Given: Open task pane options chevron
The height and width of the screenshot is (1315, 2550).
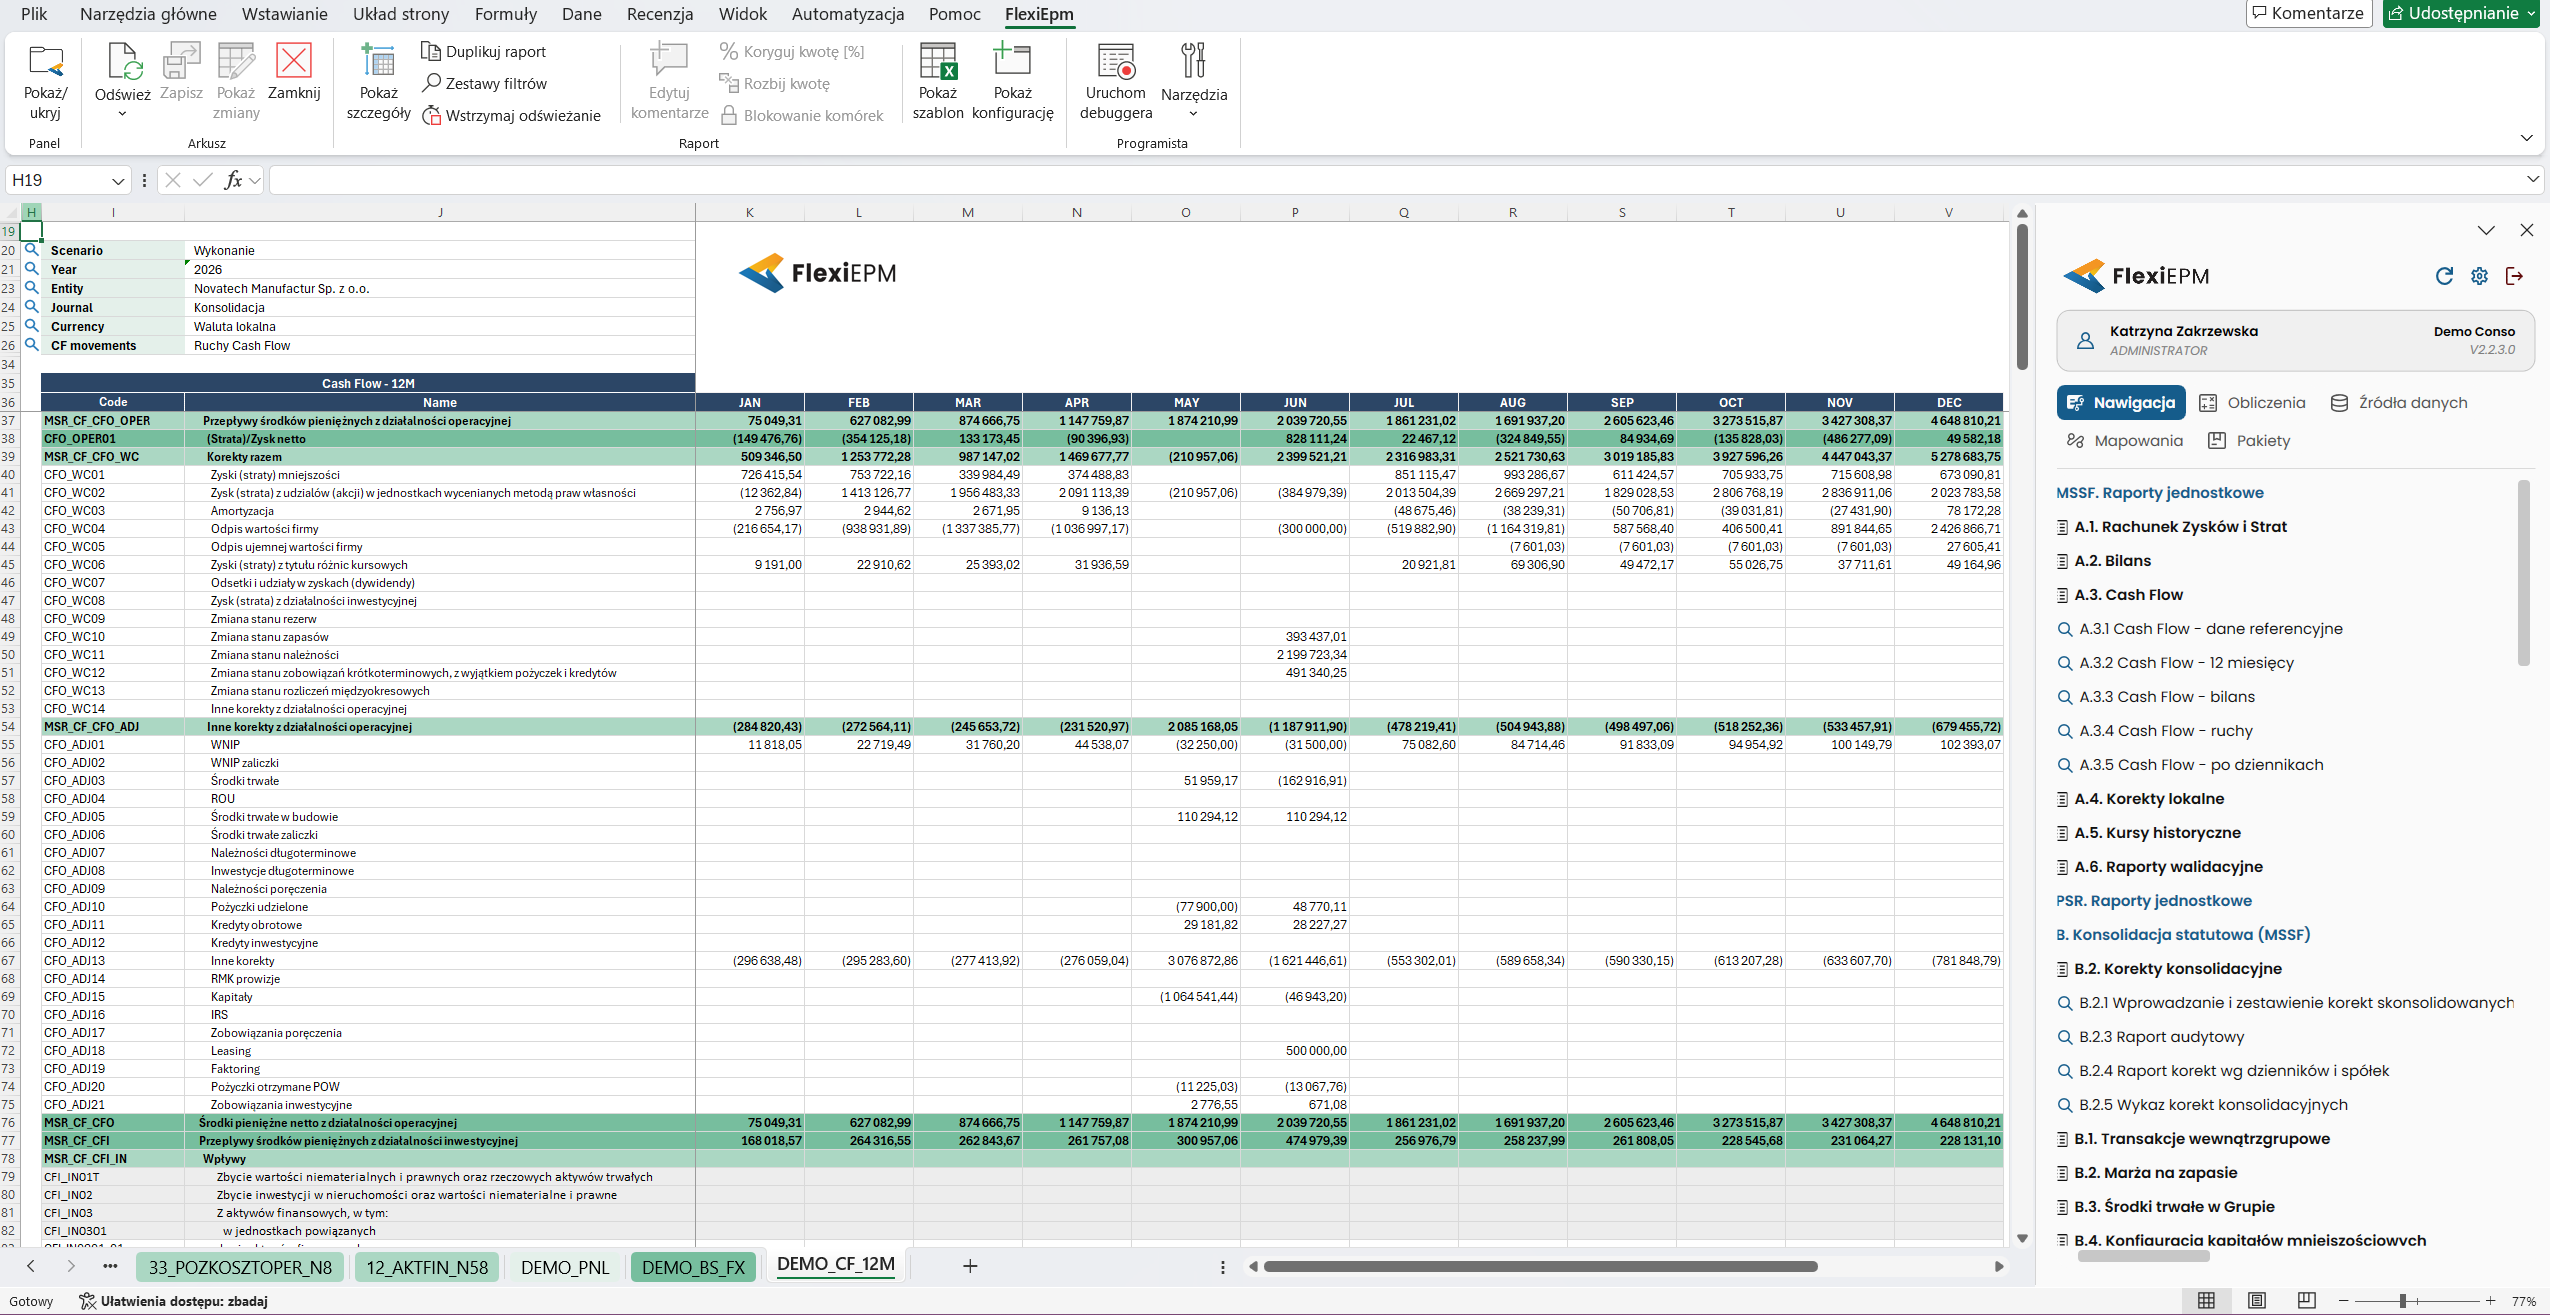Looking at the screenshot, I should click(x=2486, y=230).
